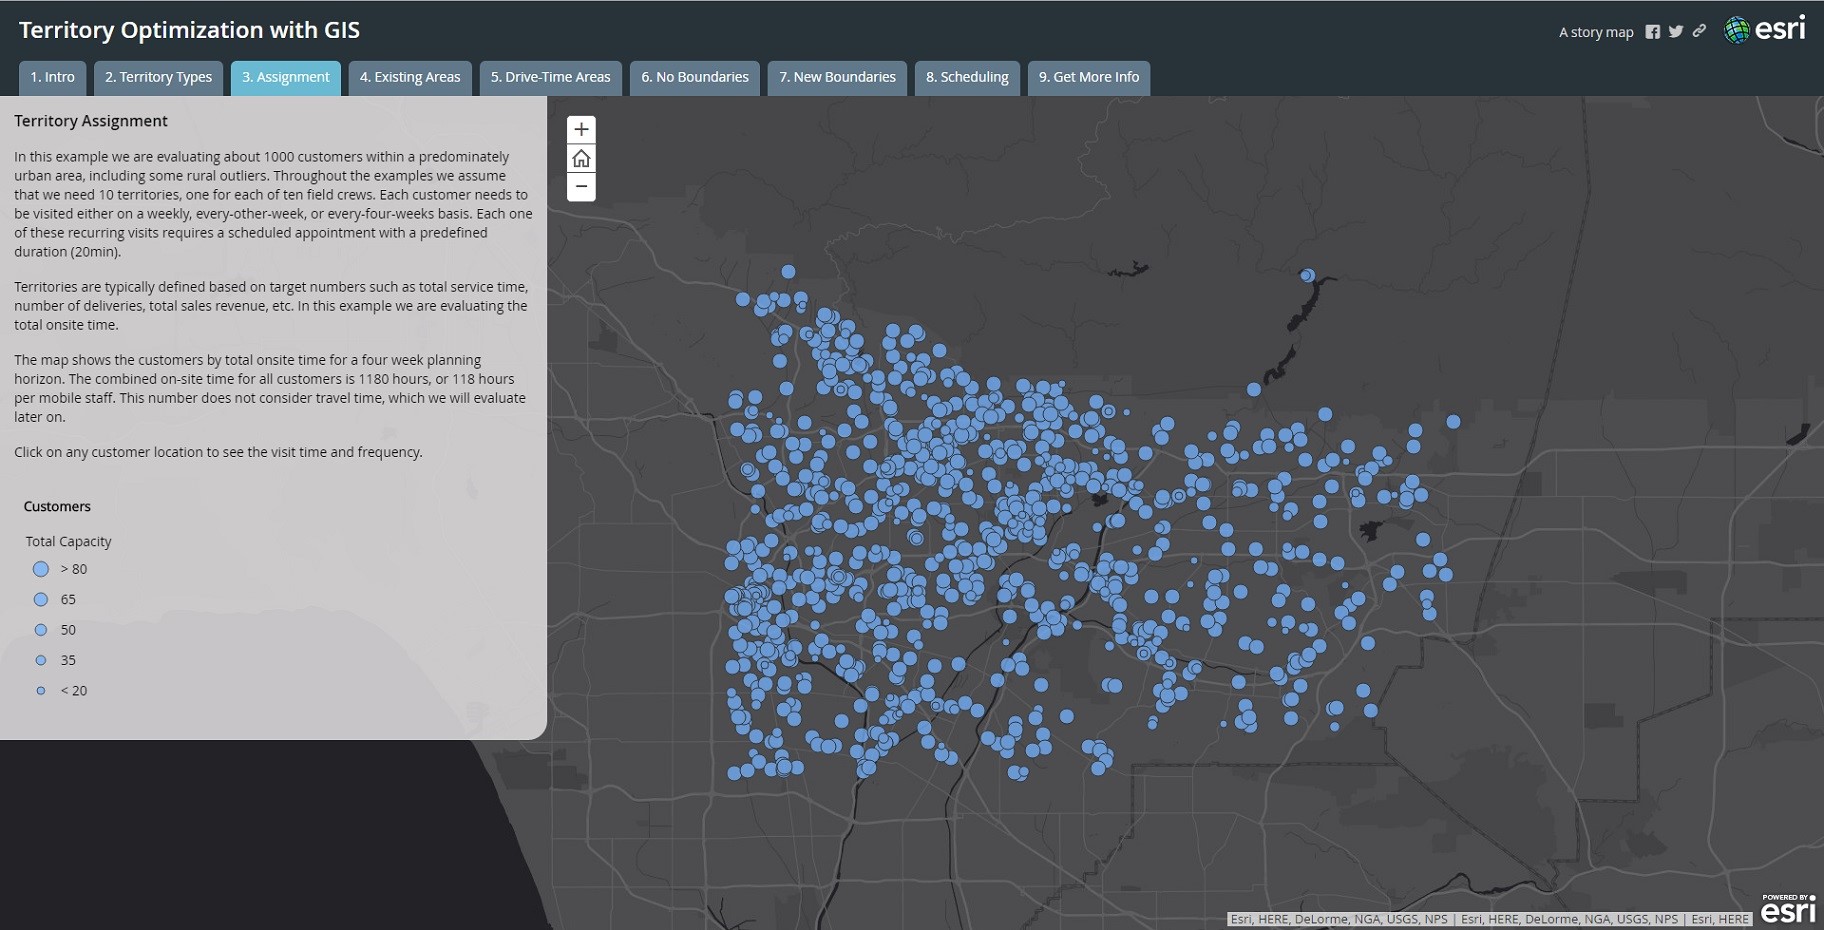Image resolution: width=1824 pixels, height=930 pixels.
Task: Click the isolated northeastern customer point by the reservoir
Action: (1307, 275)
